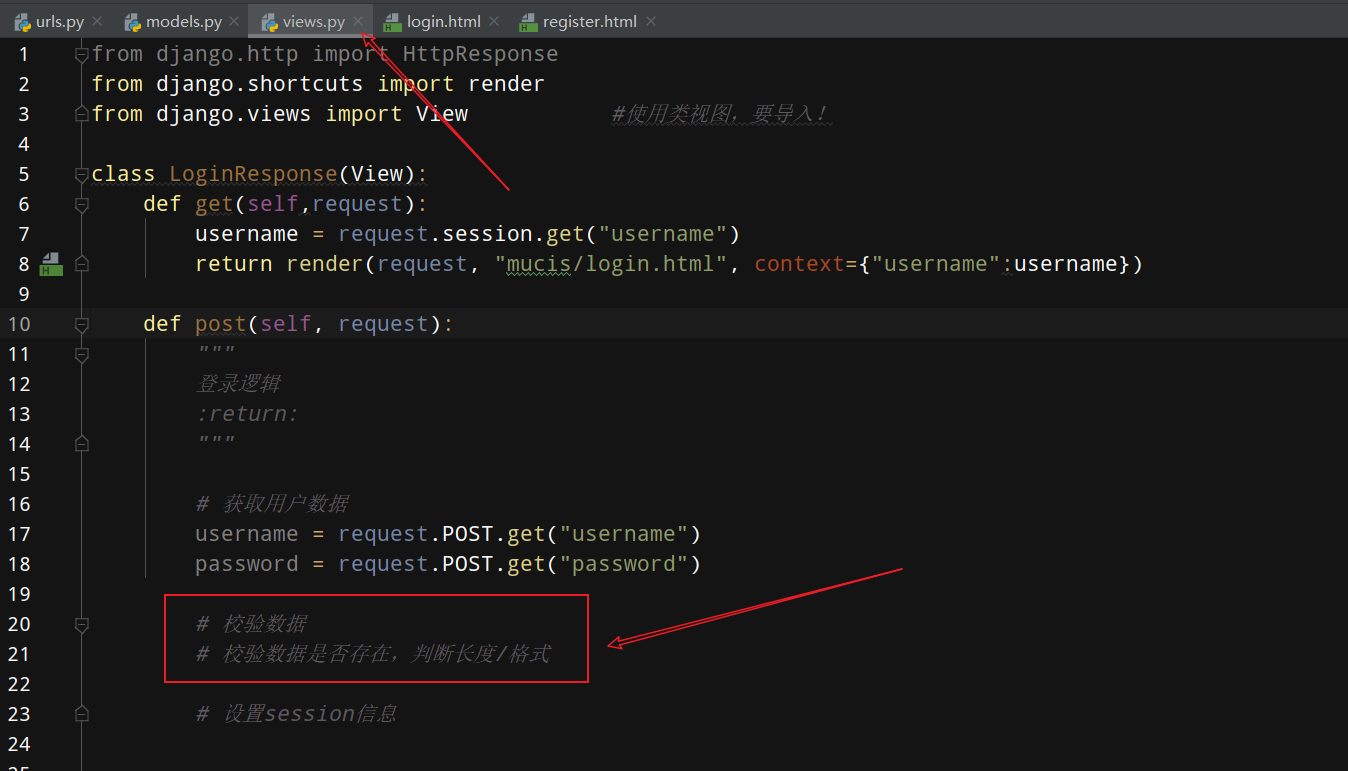This screenshot has width=1348, height=771.
Task: Click the "username" string on line 17
Action: [x=624, y=534]
